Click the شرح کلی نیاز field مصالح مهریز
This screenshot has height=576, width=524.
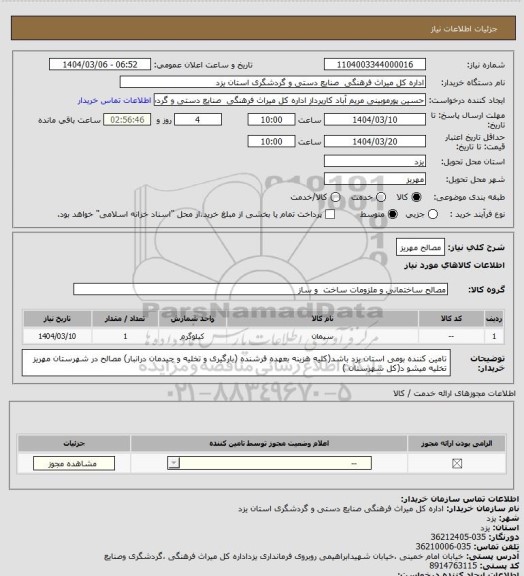(420, 247)
